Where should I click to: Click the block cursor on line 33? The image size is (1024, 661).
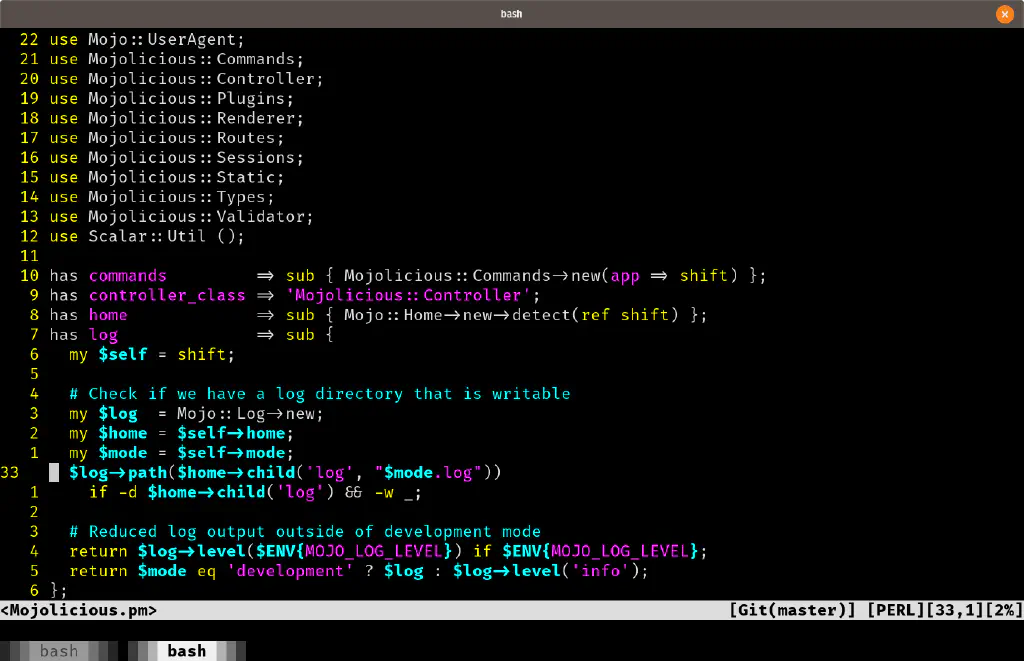54,473
